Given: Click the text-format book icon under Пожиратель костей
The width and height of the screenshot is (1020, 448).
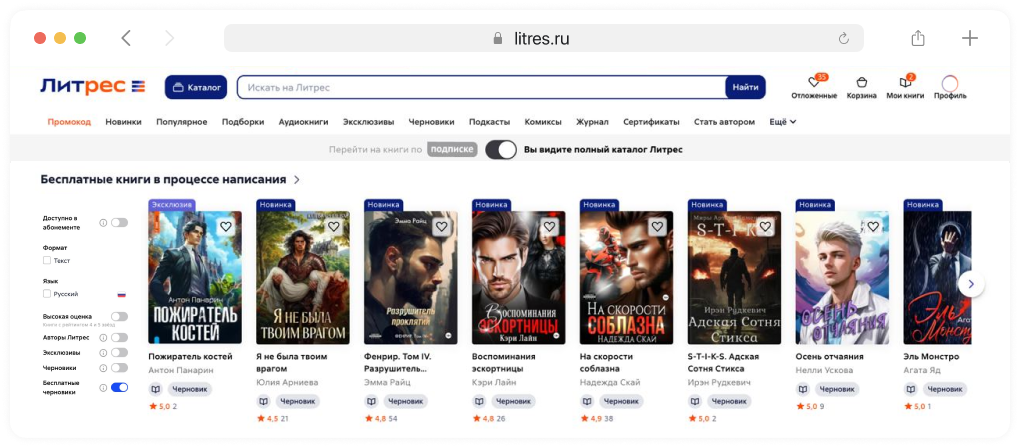Looking at the screenshot, I should coord(155,389).
